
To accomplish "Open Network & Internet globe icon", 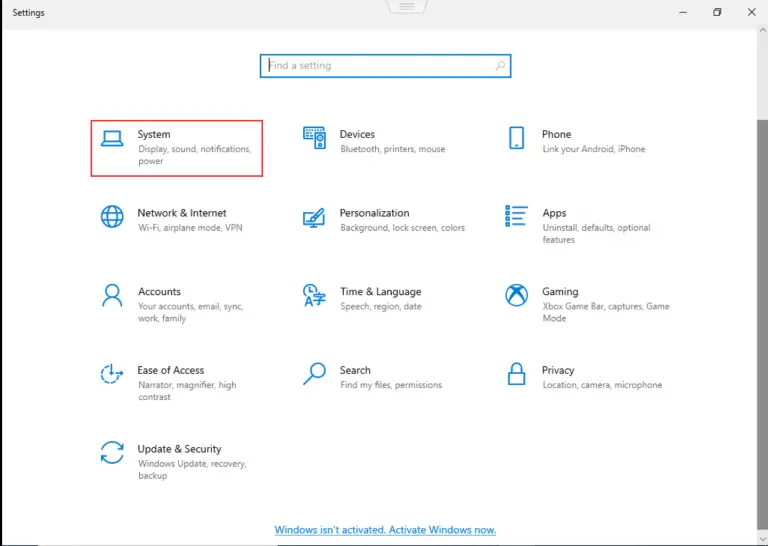I will click(112, 216).
